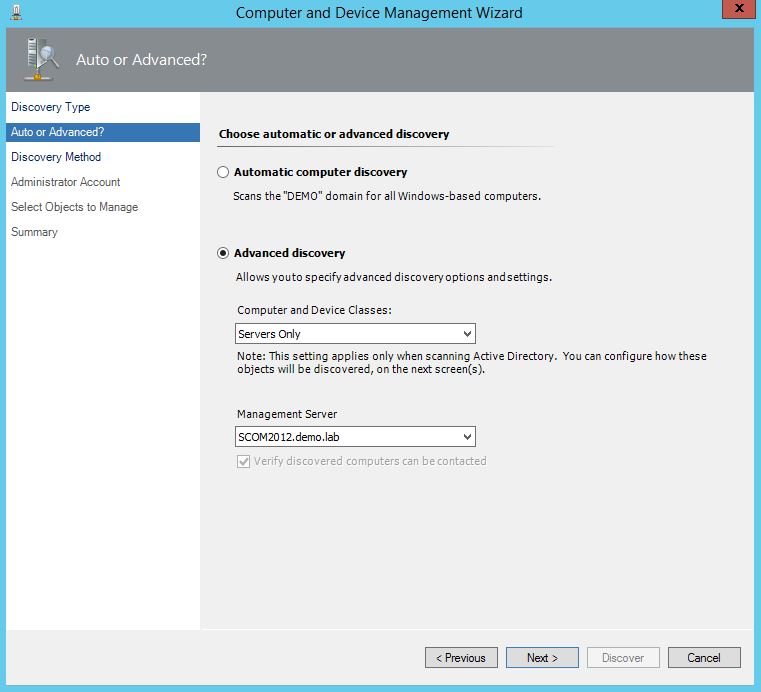This screenshot has width=761, height=692.
Task: Select the Advanced discovery radio button
Action: (x=223, y=253)
